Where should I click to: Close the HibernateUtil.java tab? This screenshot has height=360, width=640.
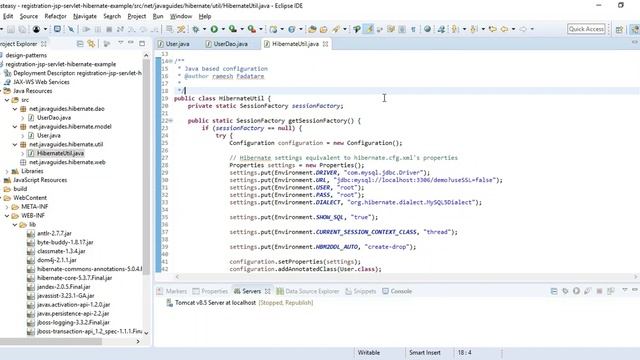point(325,44)
